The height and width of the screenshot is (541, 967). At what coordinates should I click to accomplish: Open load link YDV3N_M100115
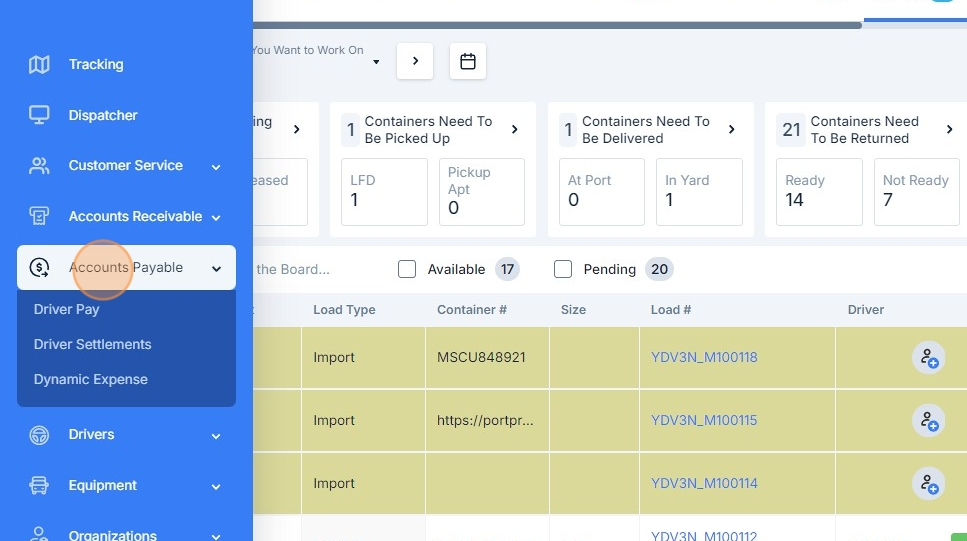point(704,420)
